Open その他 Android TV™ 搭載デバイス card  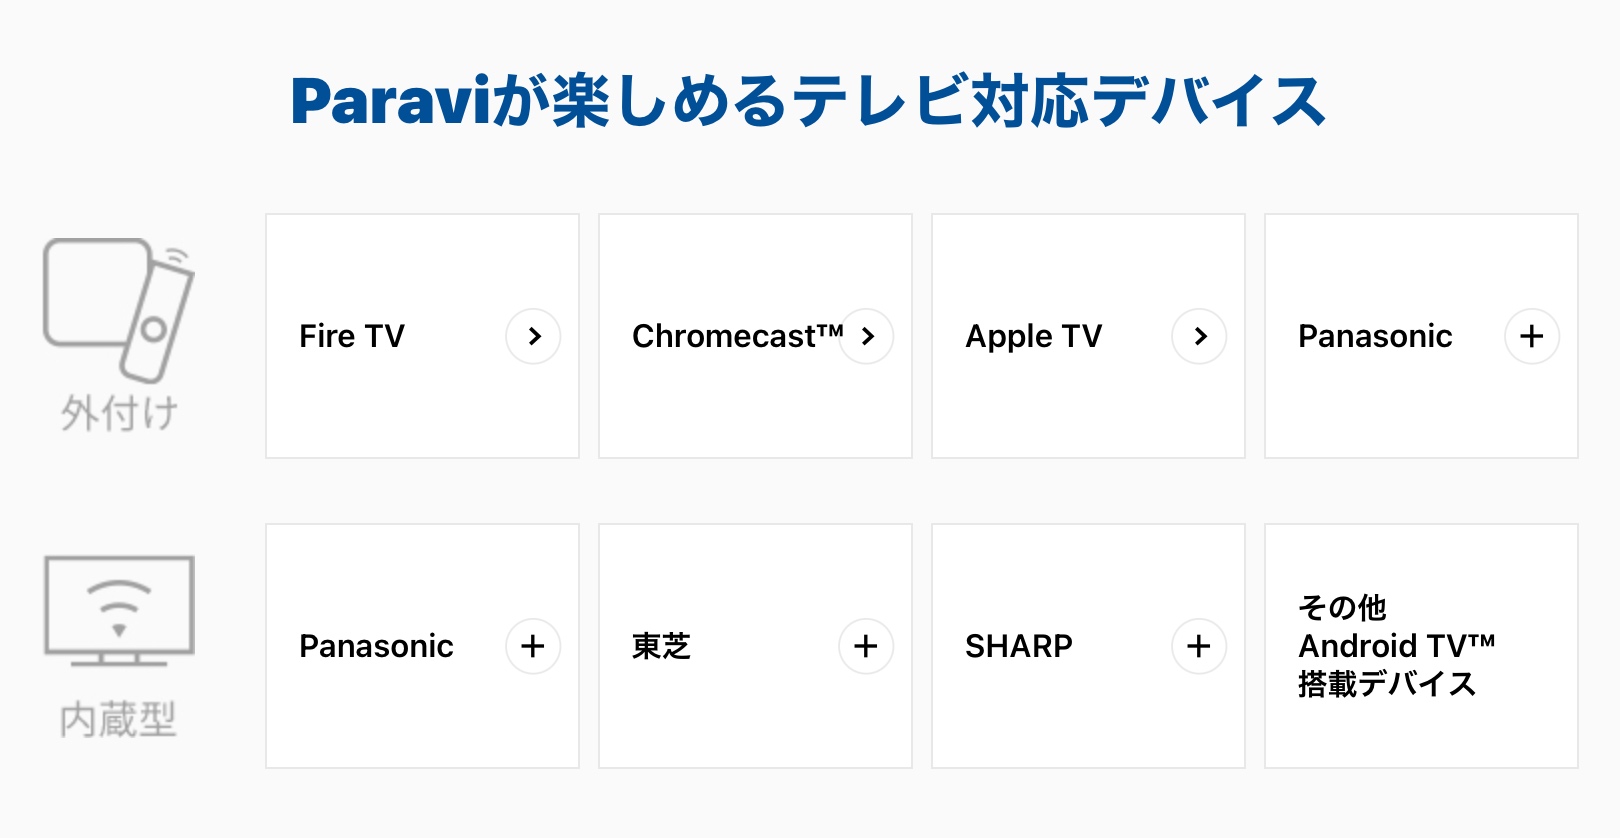(1396, 646)
